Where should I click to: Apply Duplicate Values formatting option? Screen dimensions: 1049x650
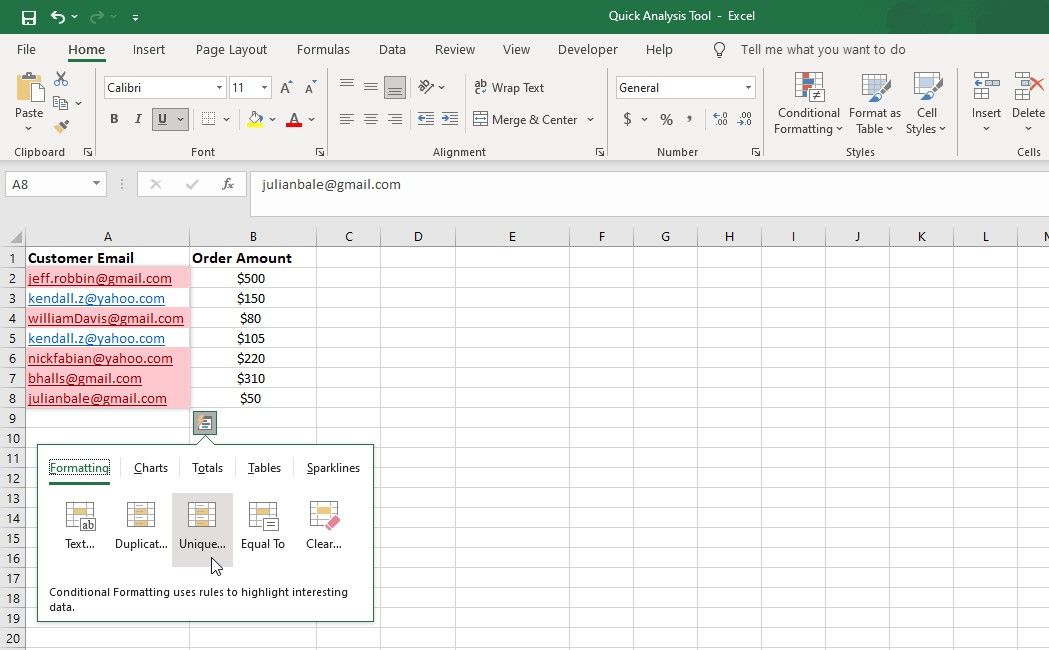141,526
